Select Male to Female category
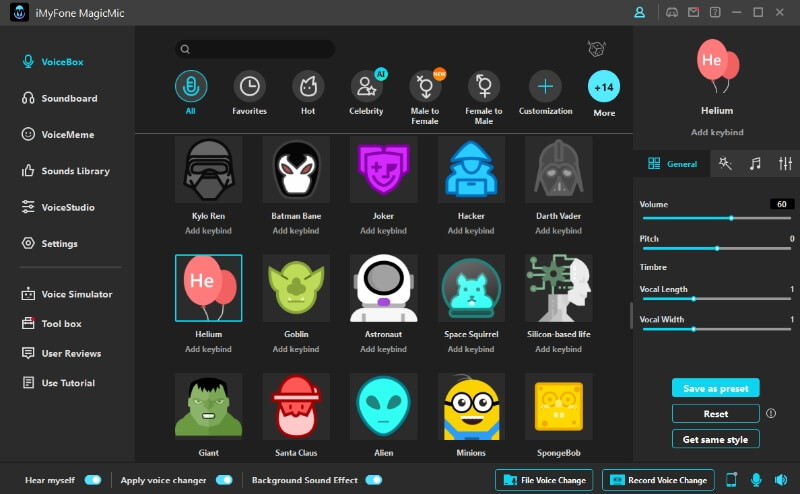Screen dimensions: 800x494 coord(424,97)
